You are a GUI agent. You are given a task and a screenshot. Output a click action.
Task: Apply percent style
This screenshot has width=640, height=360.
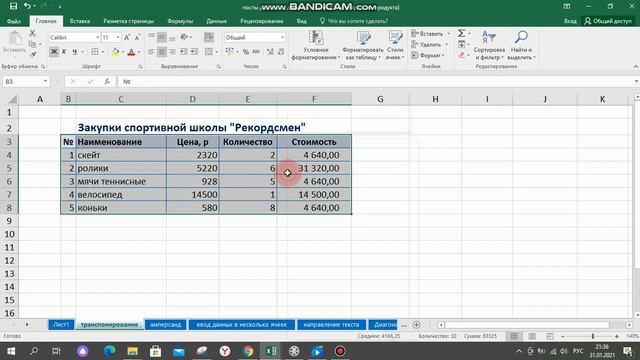(246, 52)
